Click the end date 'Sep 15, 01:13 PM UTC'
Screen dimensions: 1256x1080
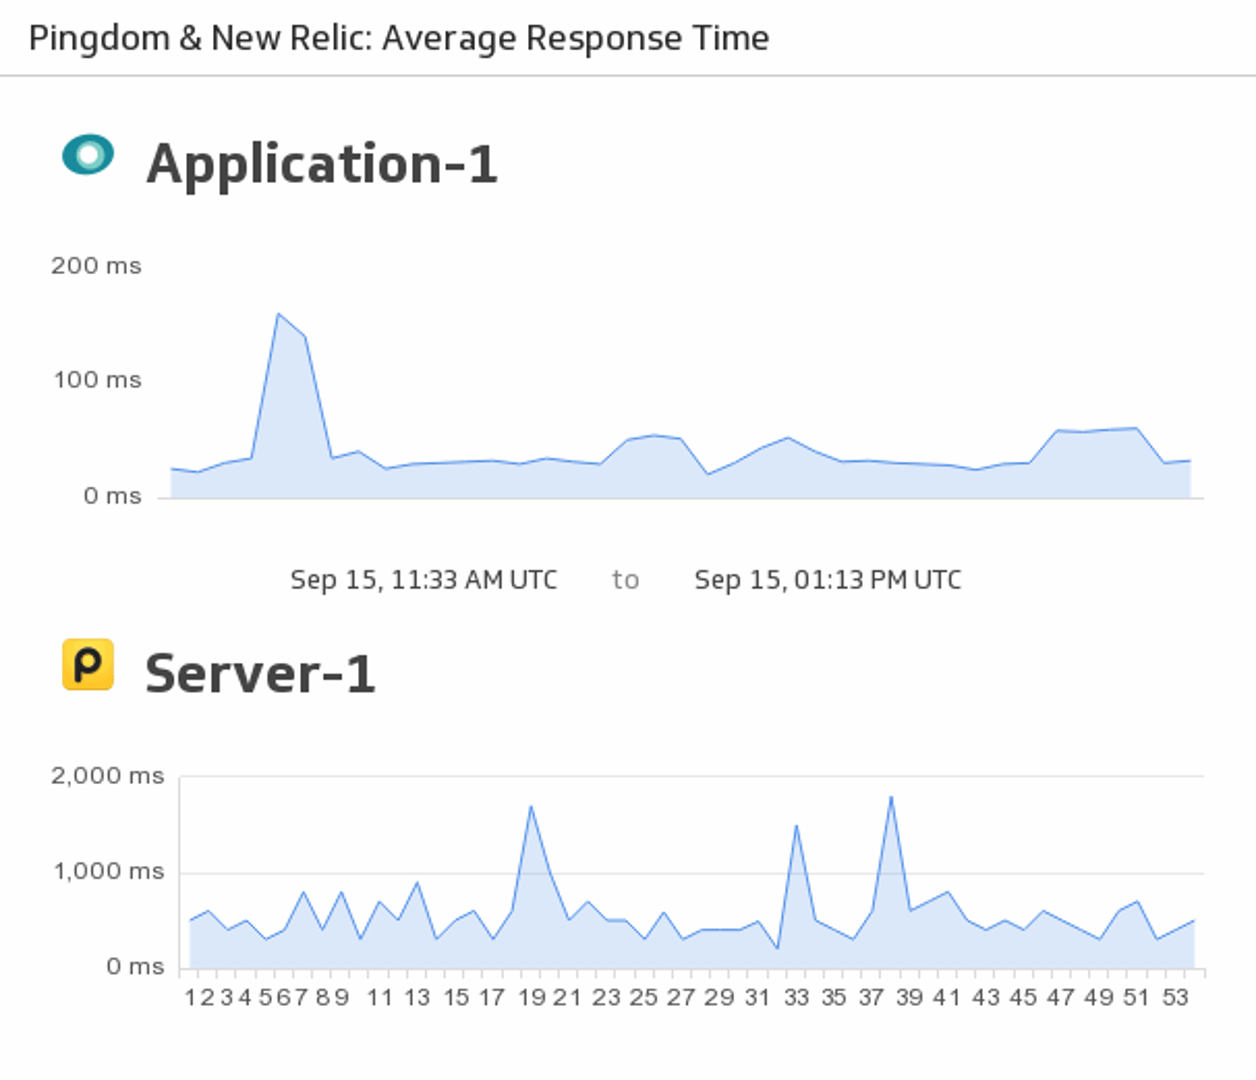click(827, 580)
